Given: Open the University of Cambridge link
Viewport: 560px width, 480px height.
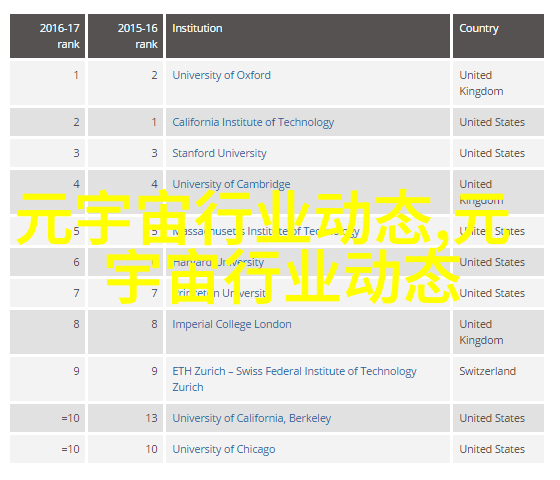Looking at the screenshot, I should (x=231, y=184).
